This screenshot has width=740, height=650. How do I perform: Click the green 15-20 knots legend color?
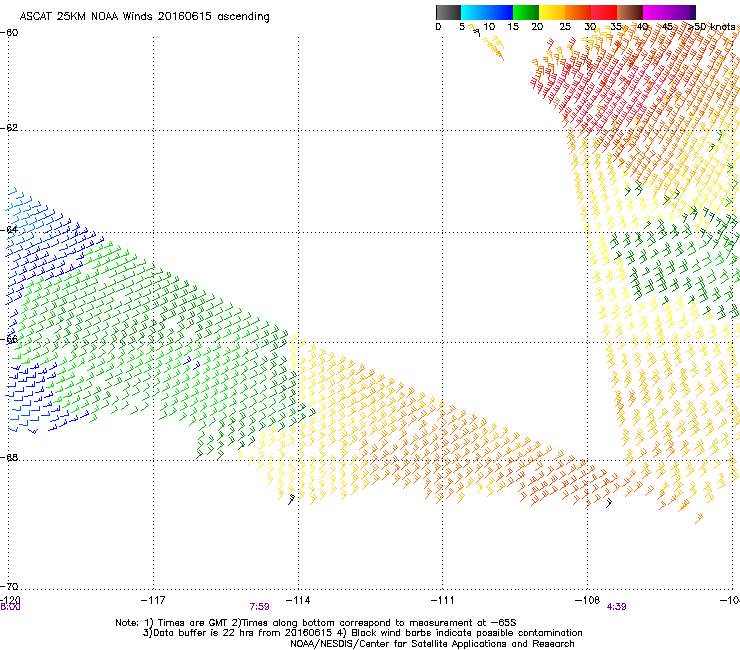pyautogui.click(x=526, y=12)
